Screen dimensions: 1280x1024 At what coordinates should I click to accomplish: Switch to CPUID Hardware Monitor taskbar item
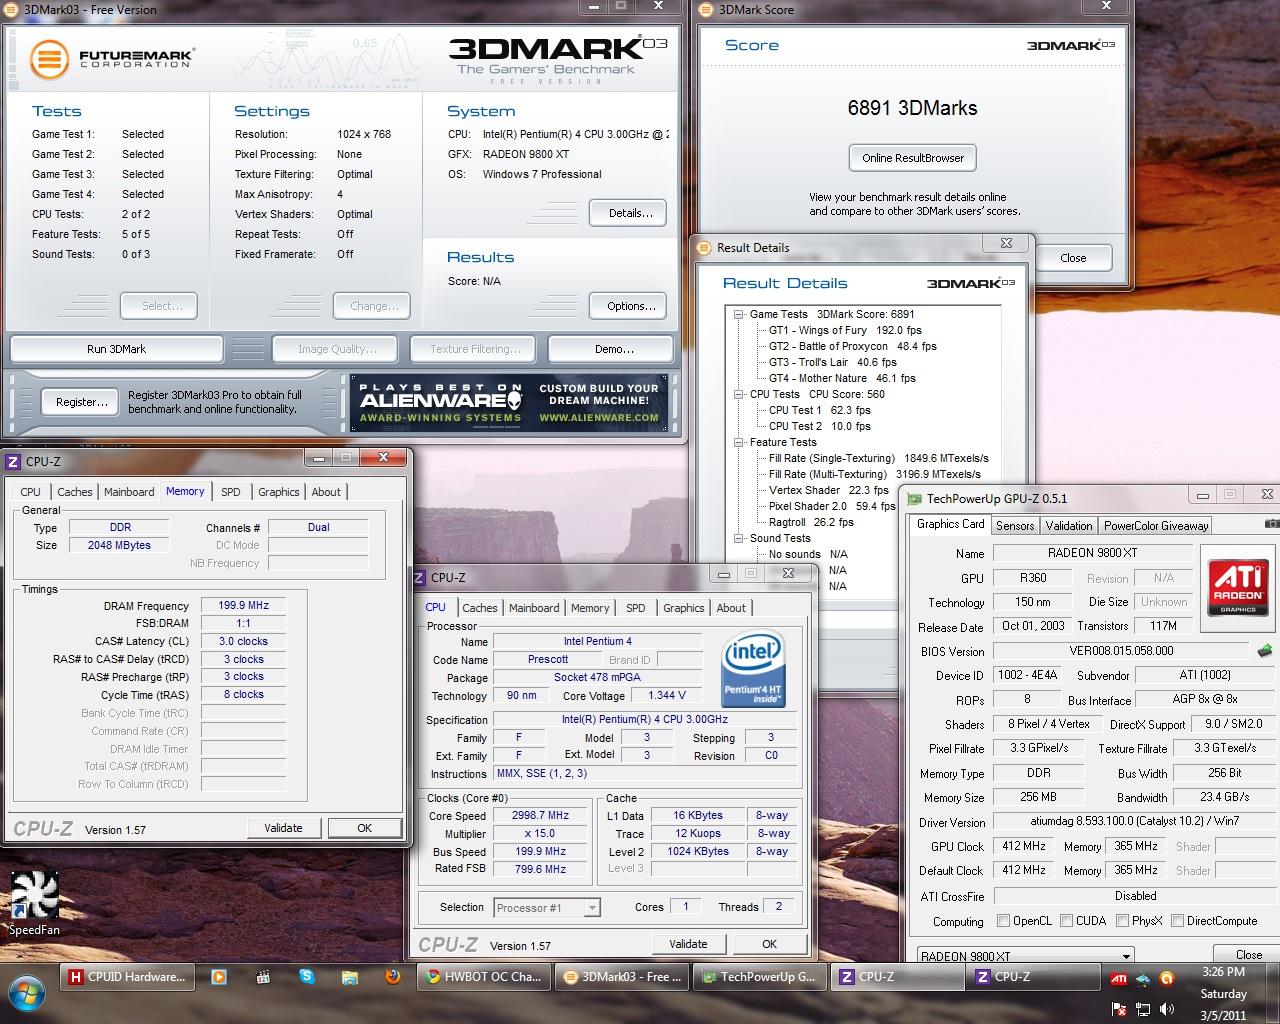click(126, 977)
